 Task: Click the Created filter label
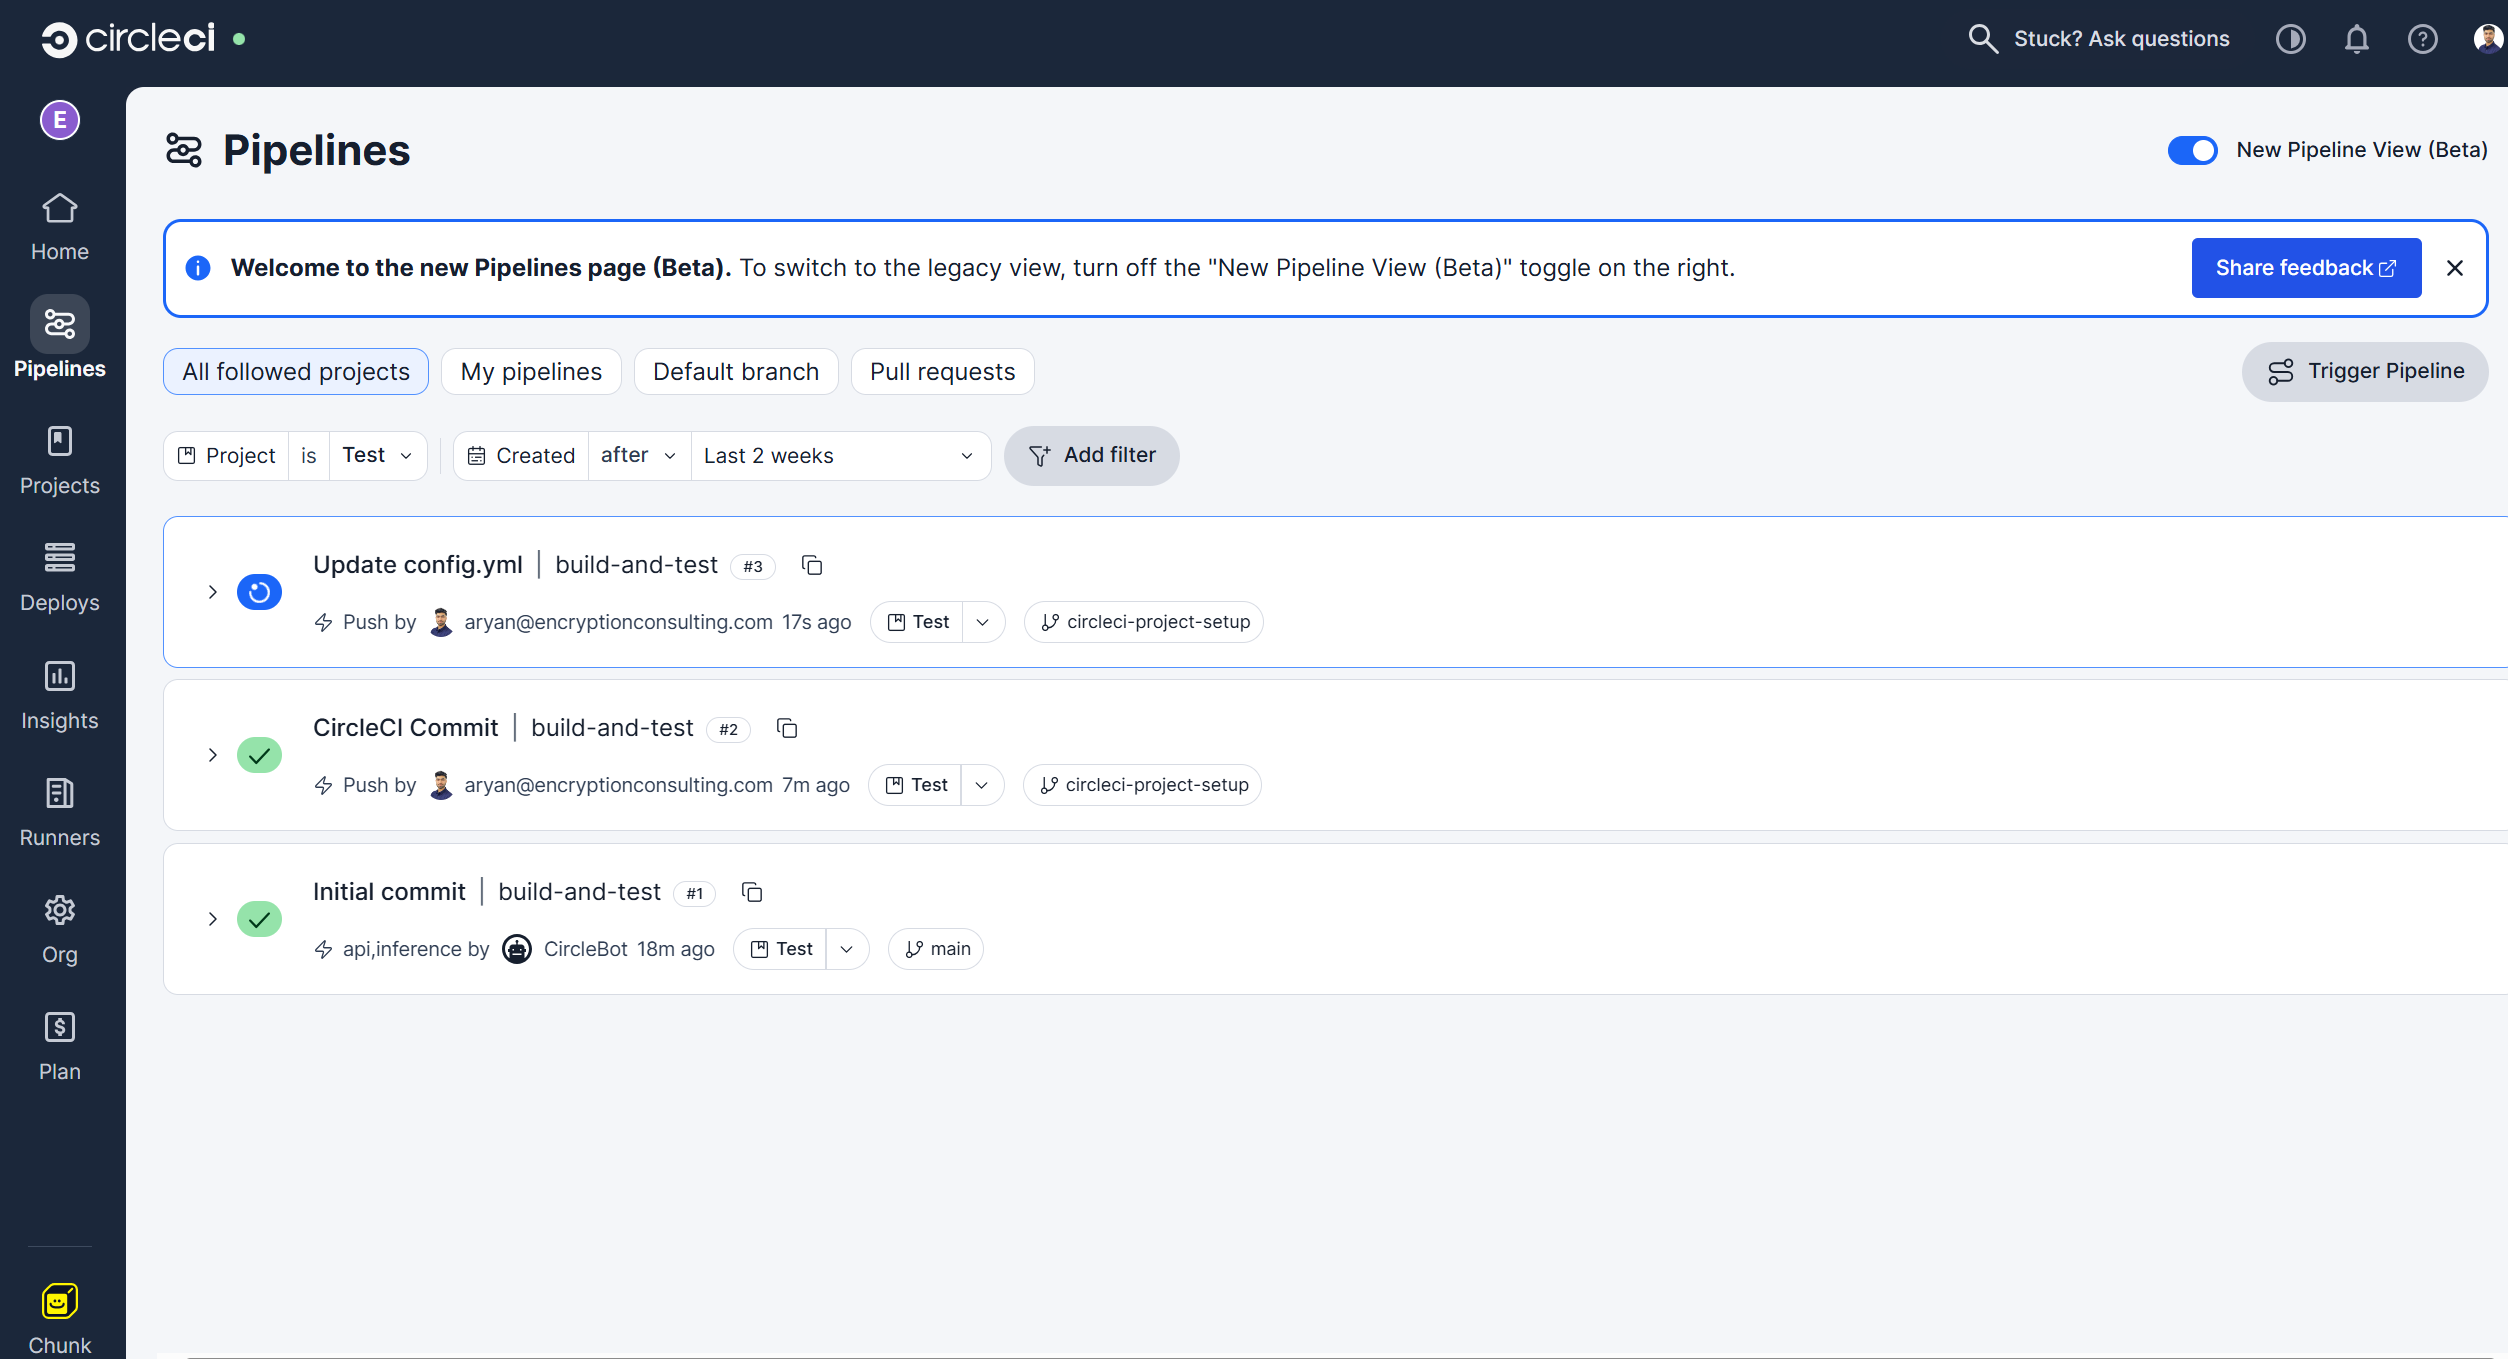522,456
